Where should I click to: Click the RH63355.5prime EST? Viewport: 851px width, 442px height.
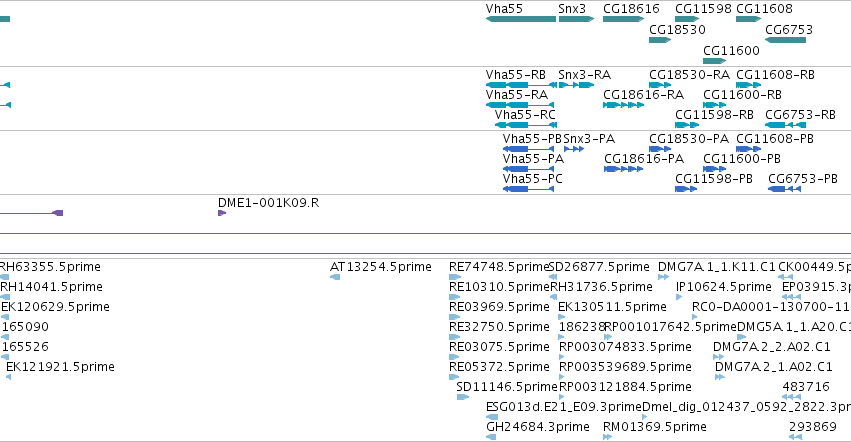[x=4, y=277]
